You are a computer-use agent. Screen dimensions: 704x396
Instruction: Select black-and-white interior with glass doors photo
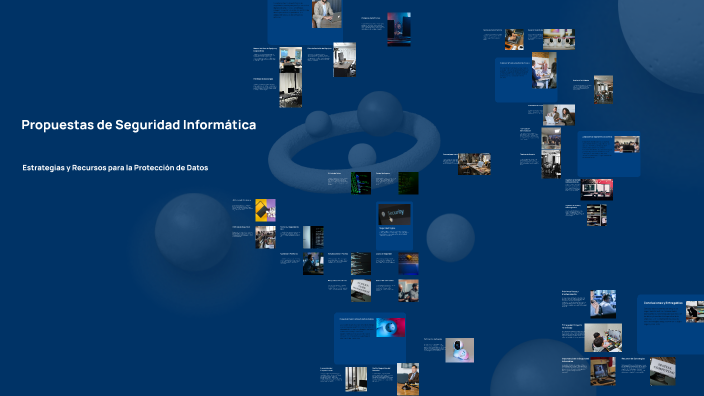pyautogui.click(x=356, y=379)
